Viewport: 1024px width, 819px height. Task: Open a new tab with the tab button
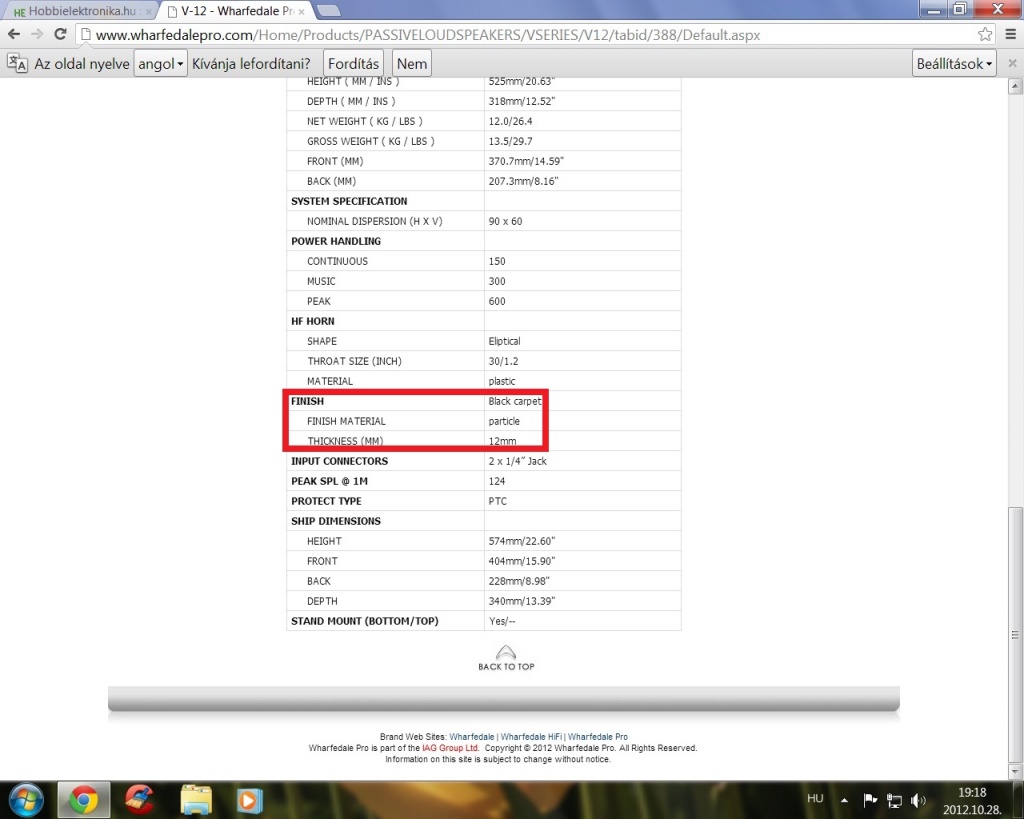(x=328, y=10)
